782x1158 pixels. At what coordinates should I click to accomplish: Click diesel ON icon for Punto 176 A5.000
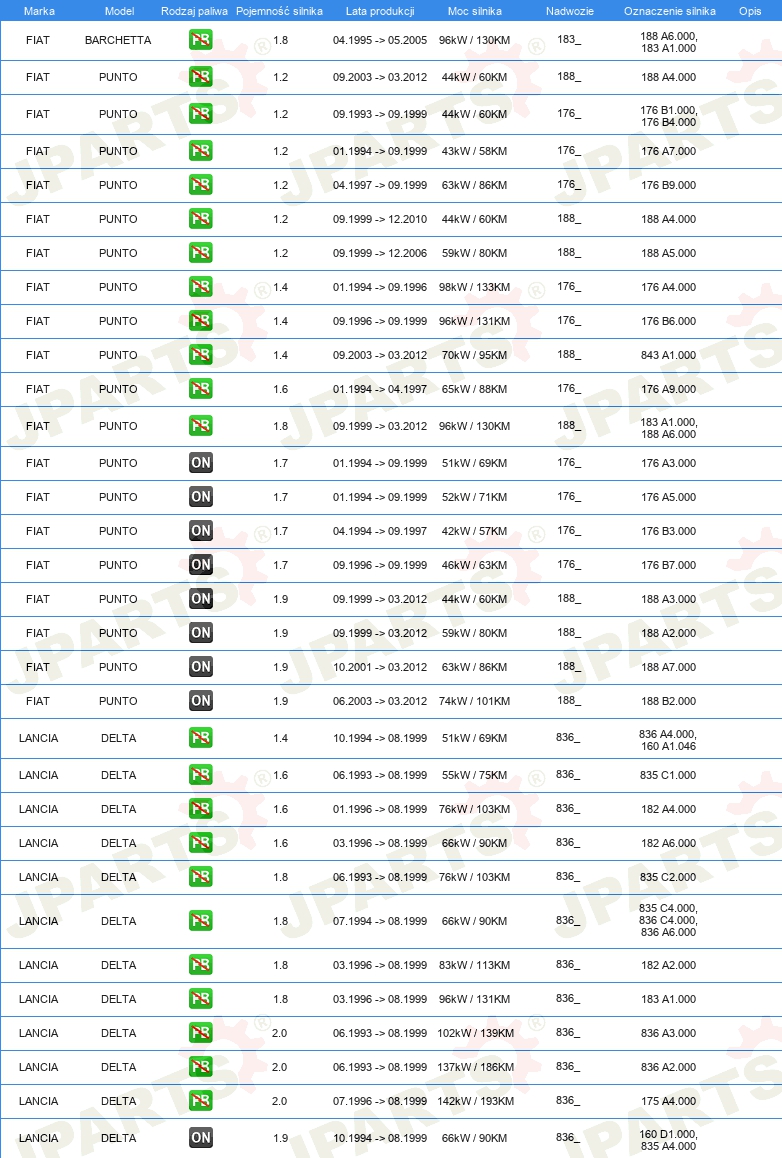(x=201, y=497)
